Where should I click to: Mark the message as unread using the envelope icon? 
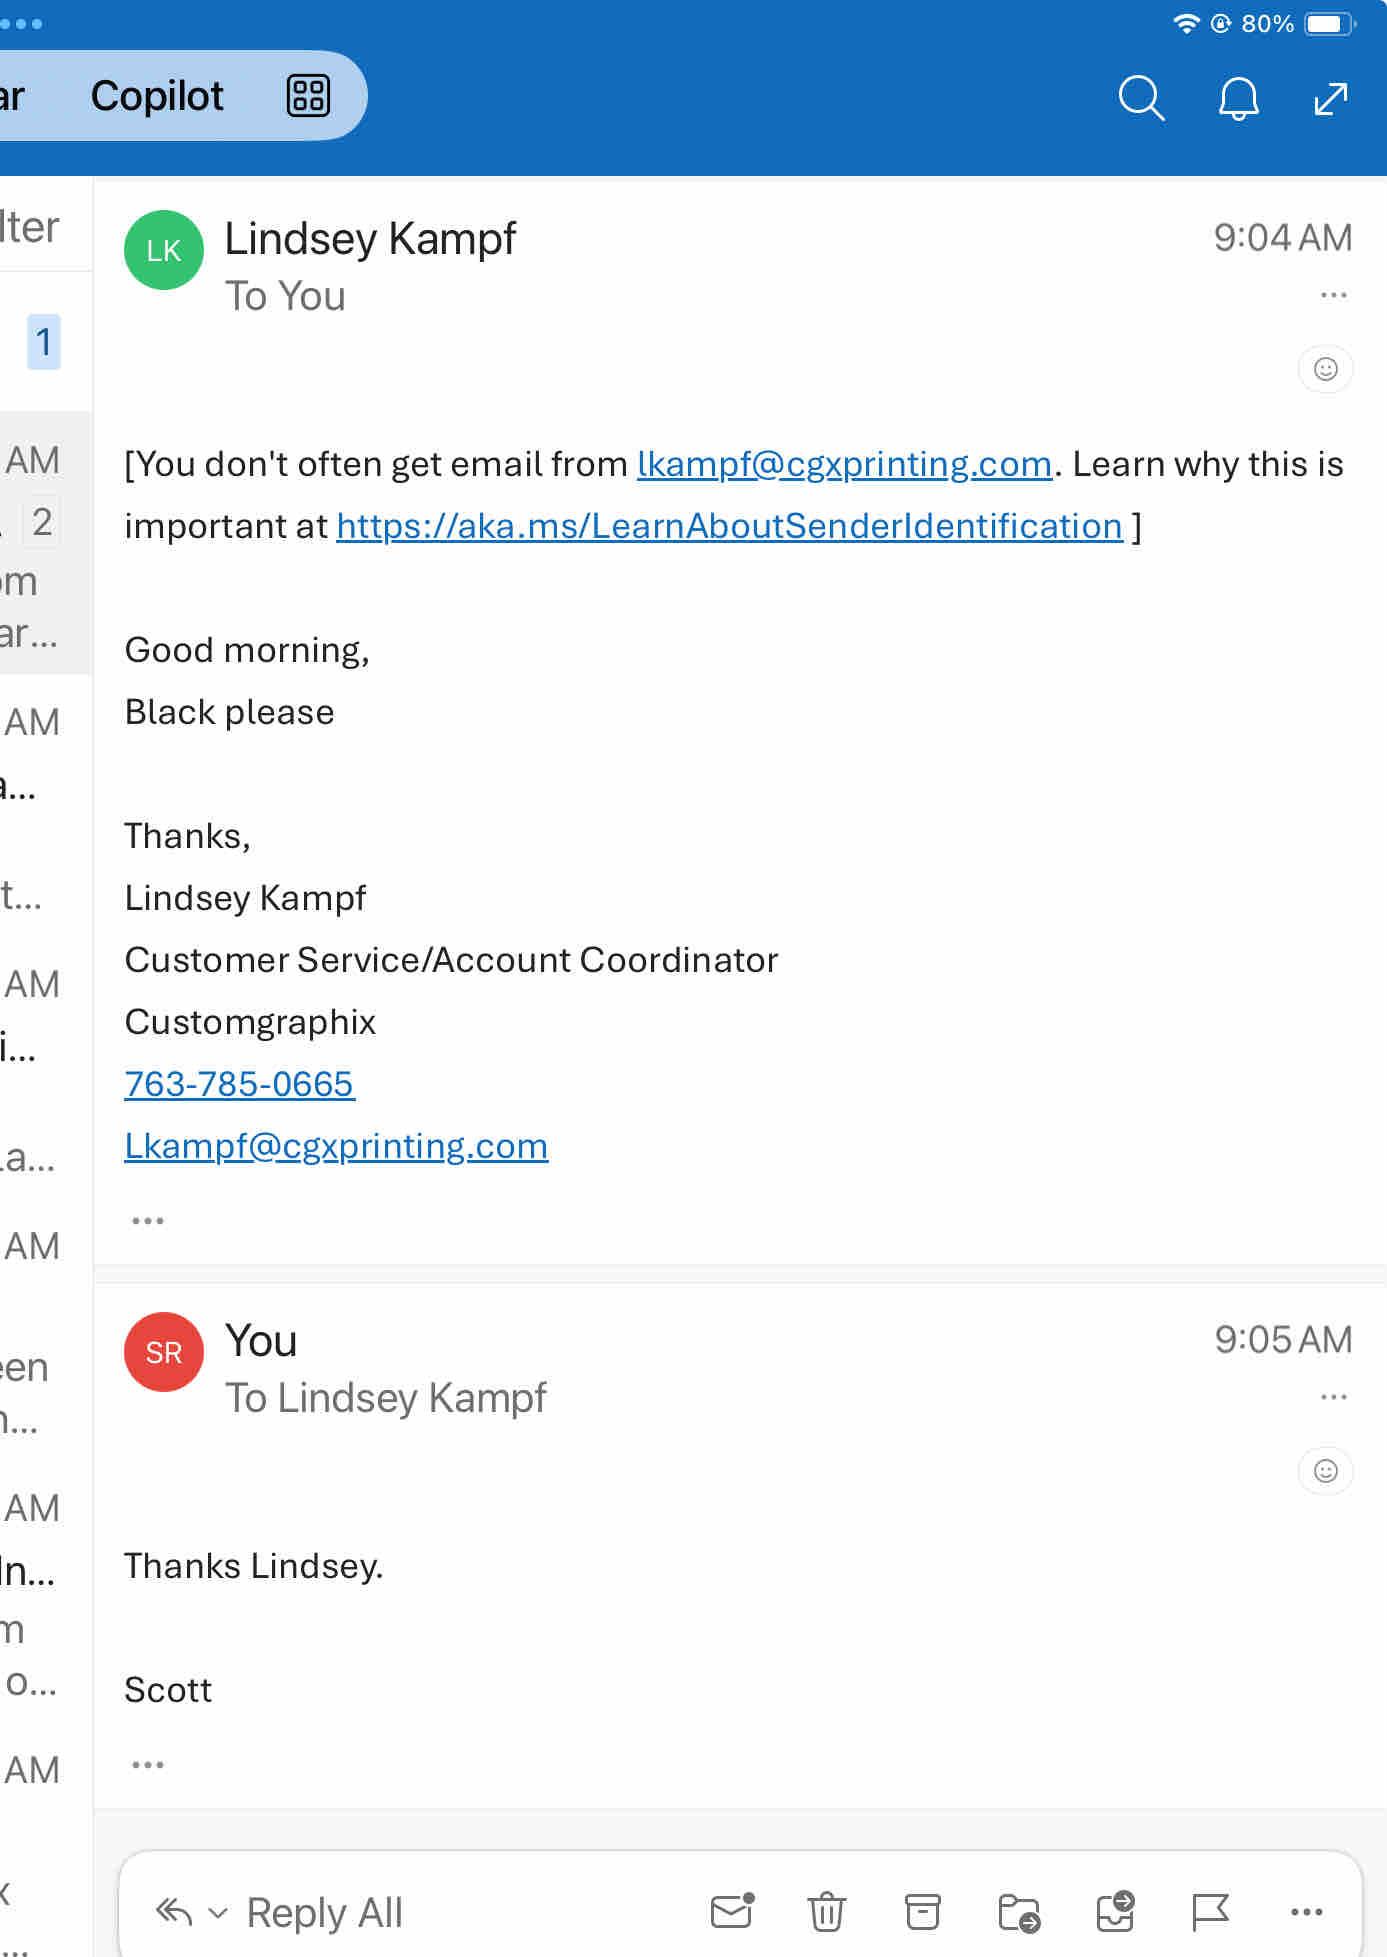click(732, 1911)
